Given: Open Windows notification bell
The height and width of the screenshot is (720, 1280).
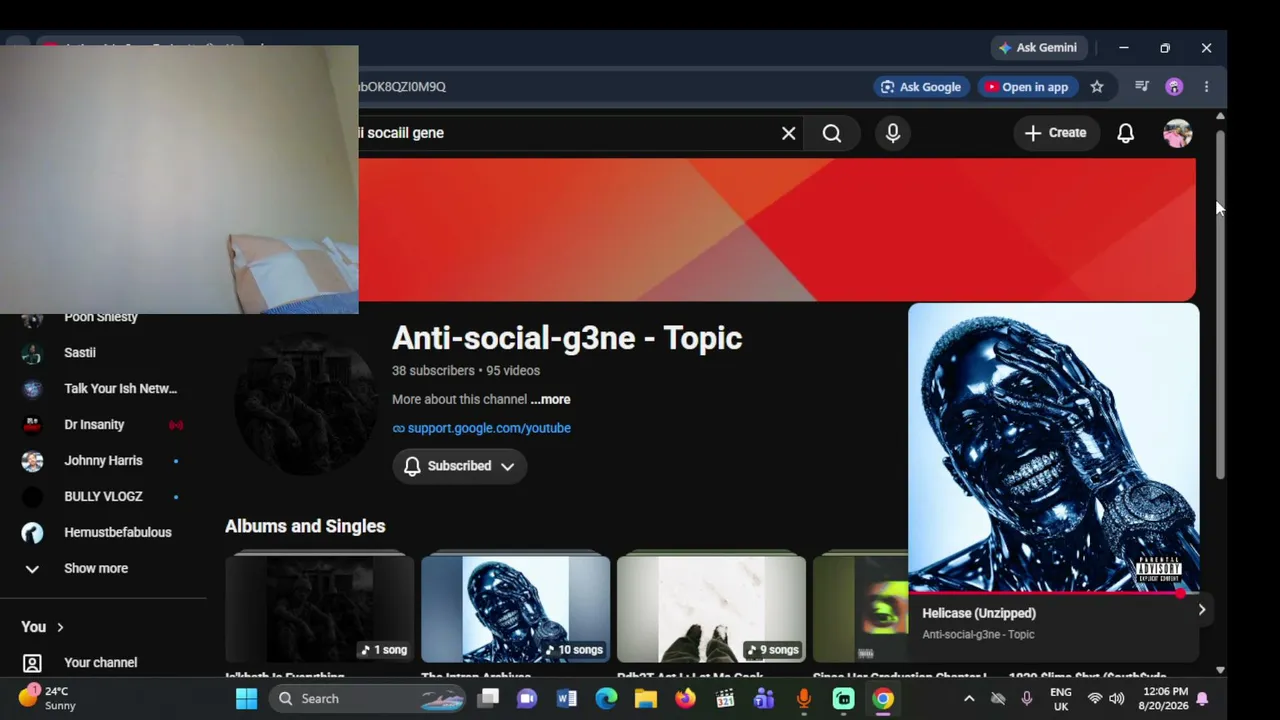Looking at the screenshot, I should pyautogui.click(x=1202, y=699).
